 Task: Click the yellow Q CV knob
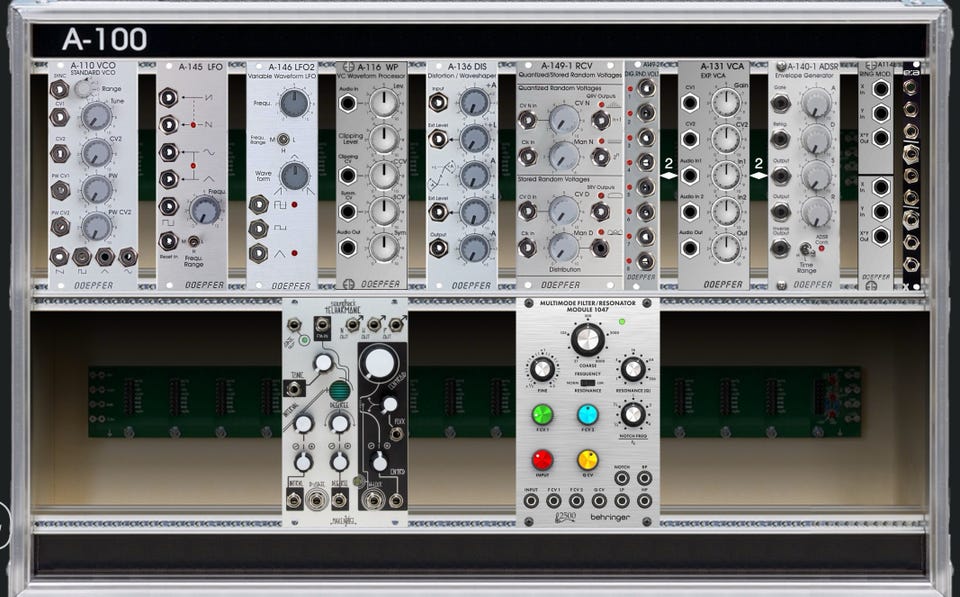(x=587, y=460)
